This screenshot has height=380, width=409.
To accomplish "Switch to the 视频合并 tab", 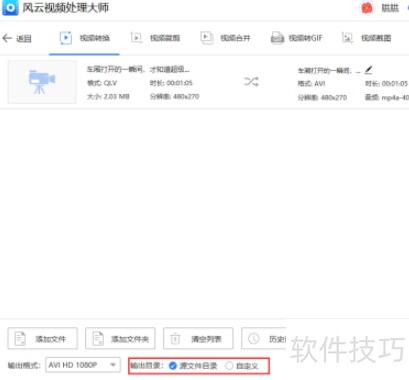I will click(x=226, y=38).
